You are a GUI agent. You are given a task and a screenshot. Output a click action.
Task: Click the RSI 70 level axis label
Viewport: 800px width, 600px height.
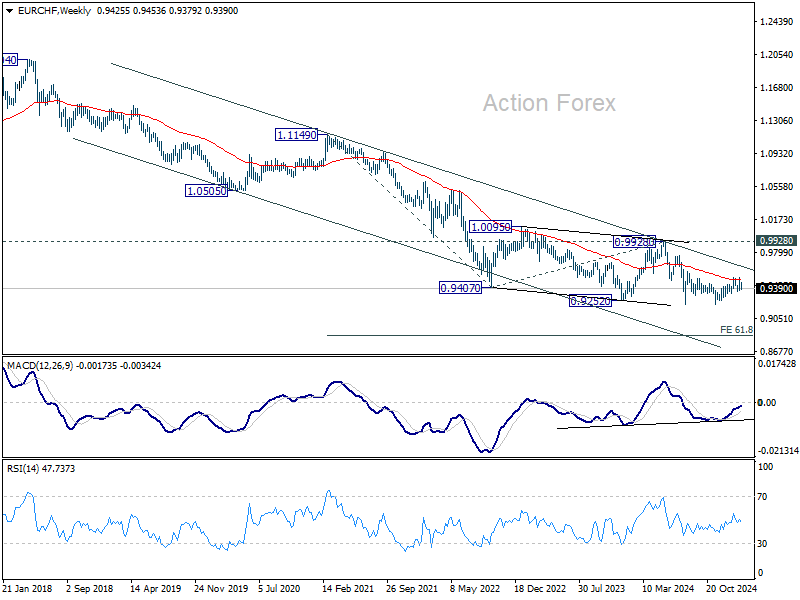pos(762,497)
